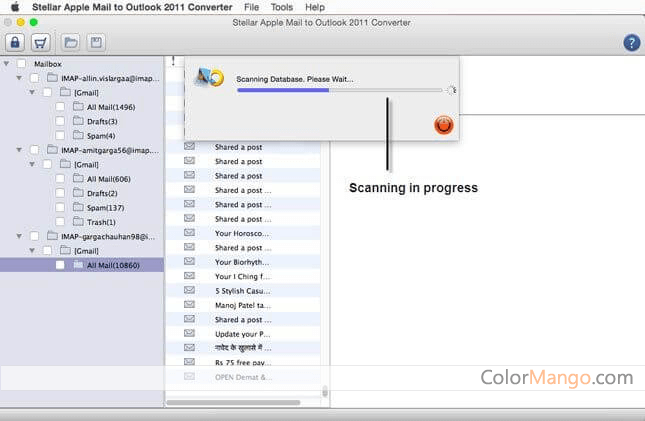Open the Tools menu
This screenshot has height=421, width=645.
coord(282,7)
